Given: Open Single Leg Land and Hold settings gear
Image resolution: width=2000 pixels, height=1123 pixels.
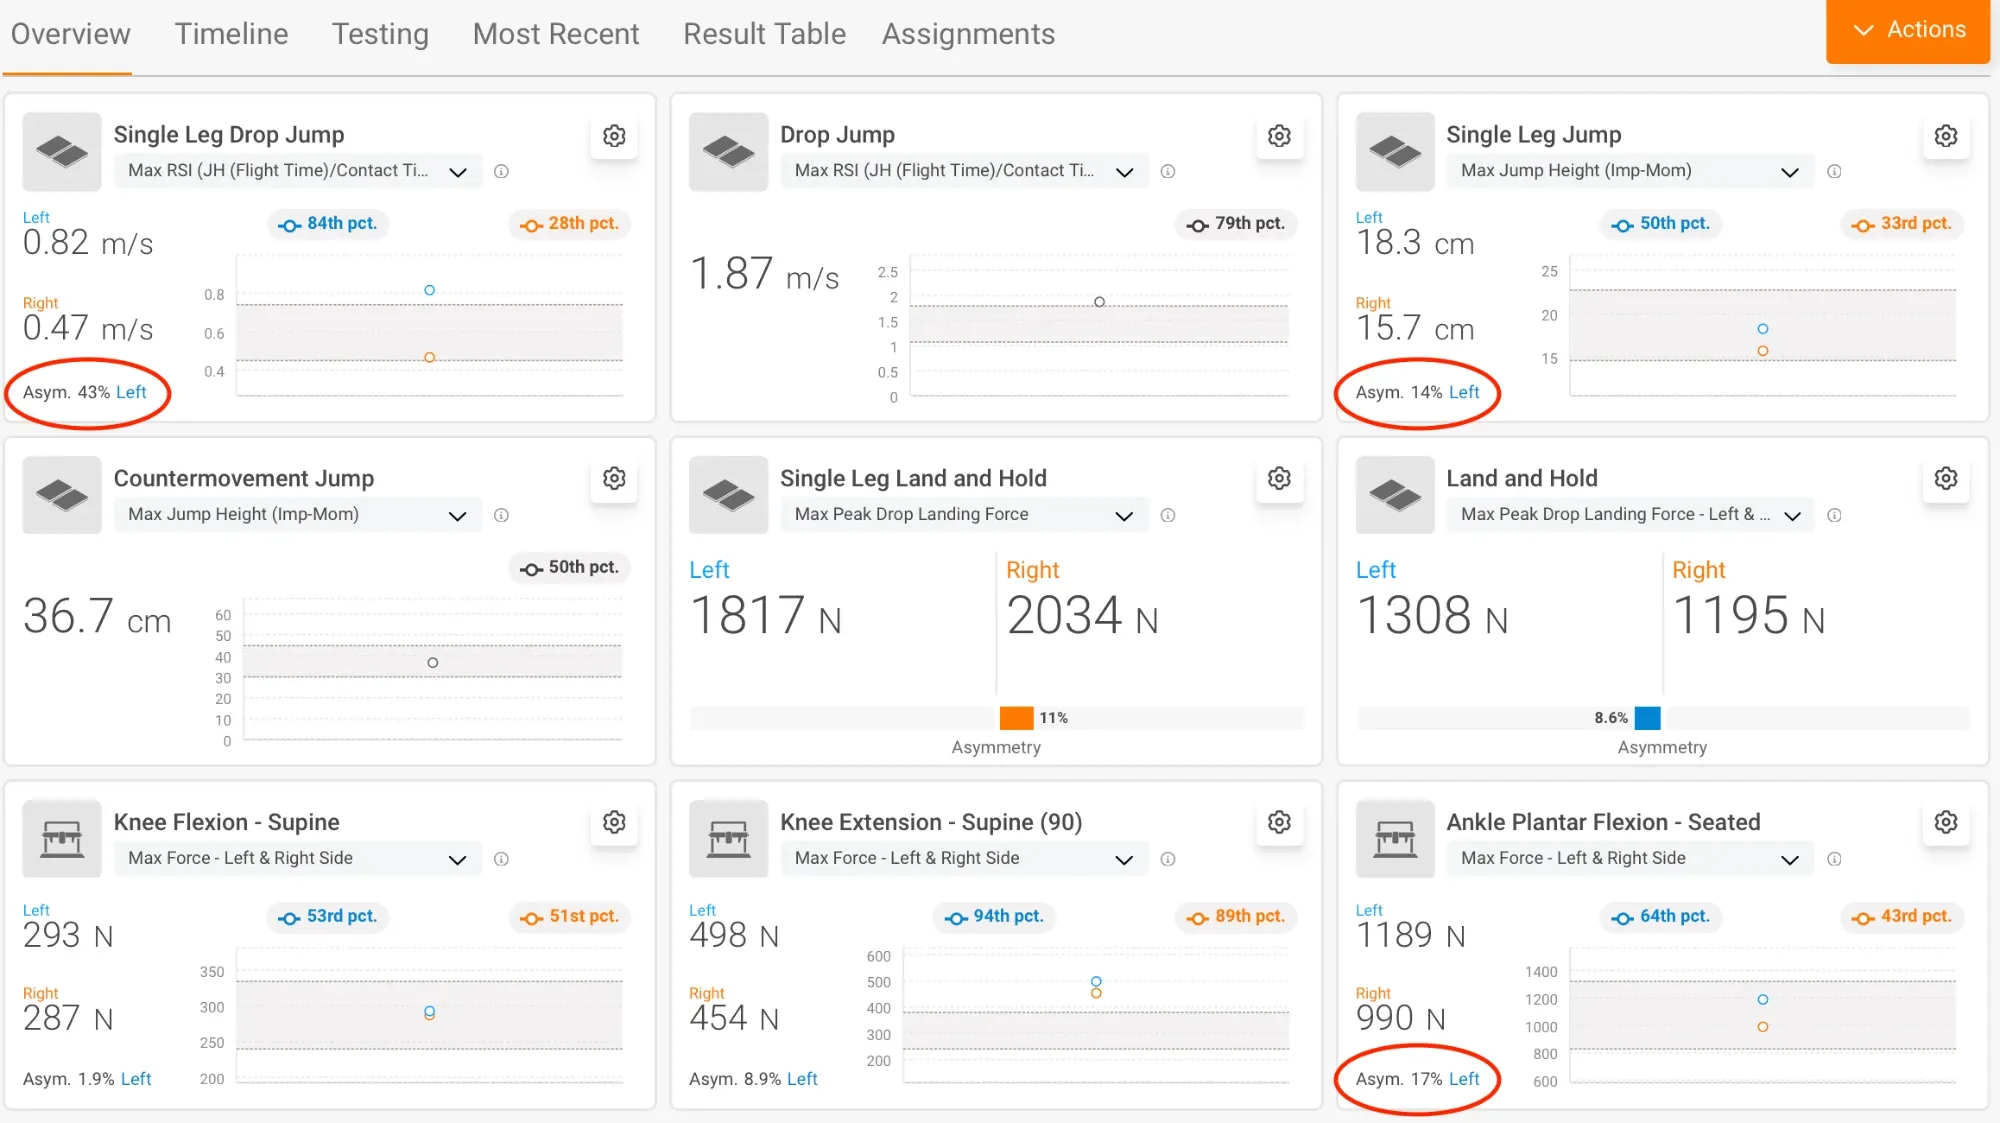Looking at the screenshot, I should tap(1279, 479).
